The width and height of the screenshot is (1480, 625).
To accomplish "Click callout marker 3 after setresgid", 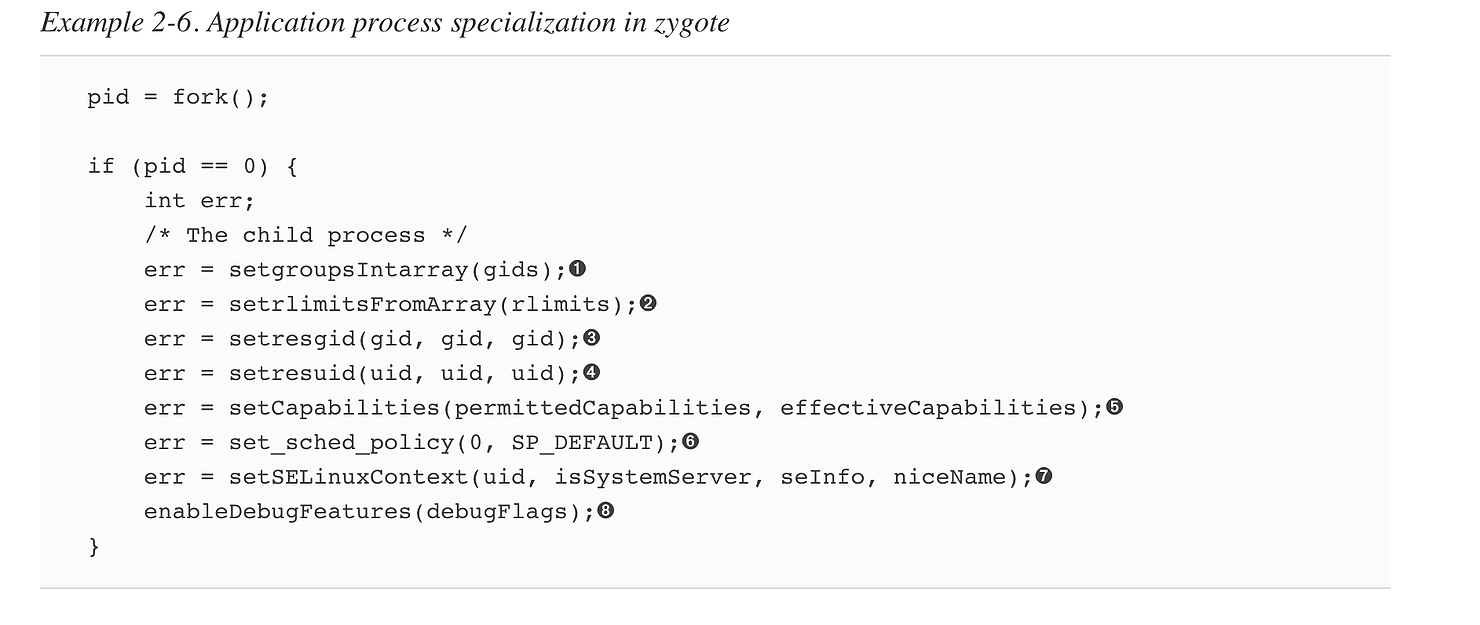I will tap(591, 338).
